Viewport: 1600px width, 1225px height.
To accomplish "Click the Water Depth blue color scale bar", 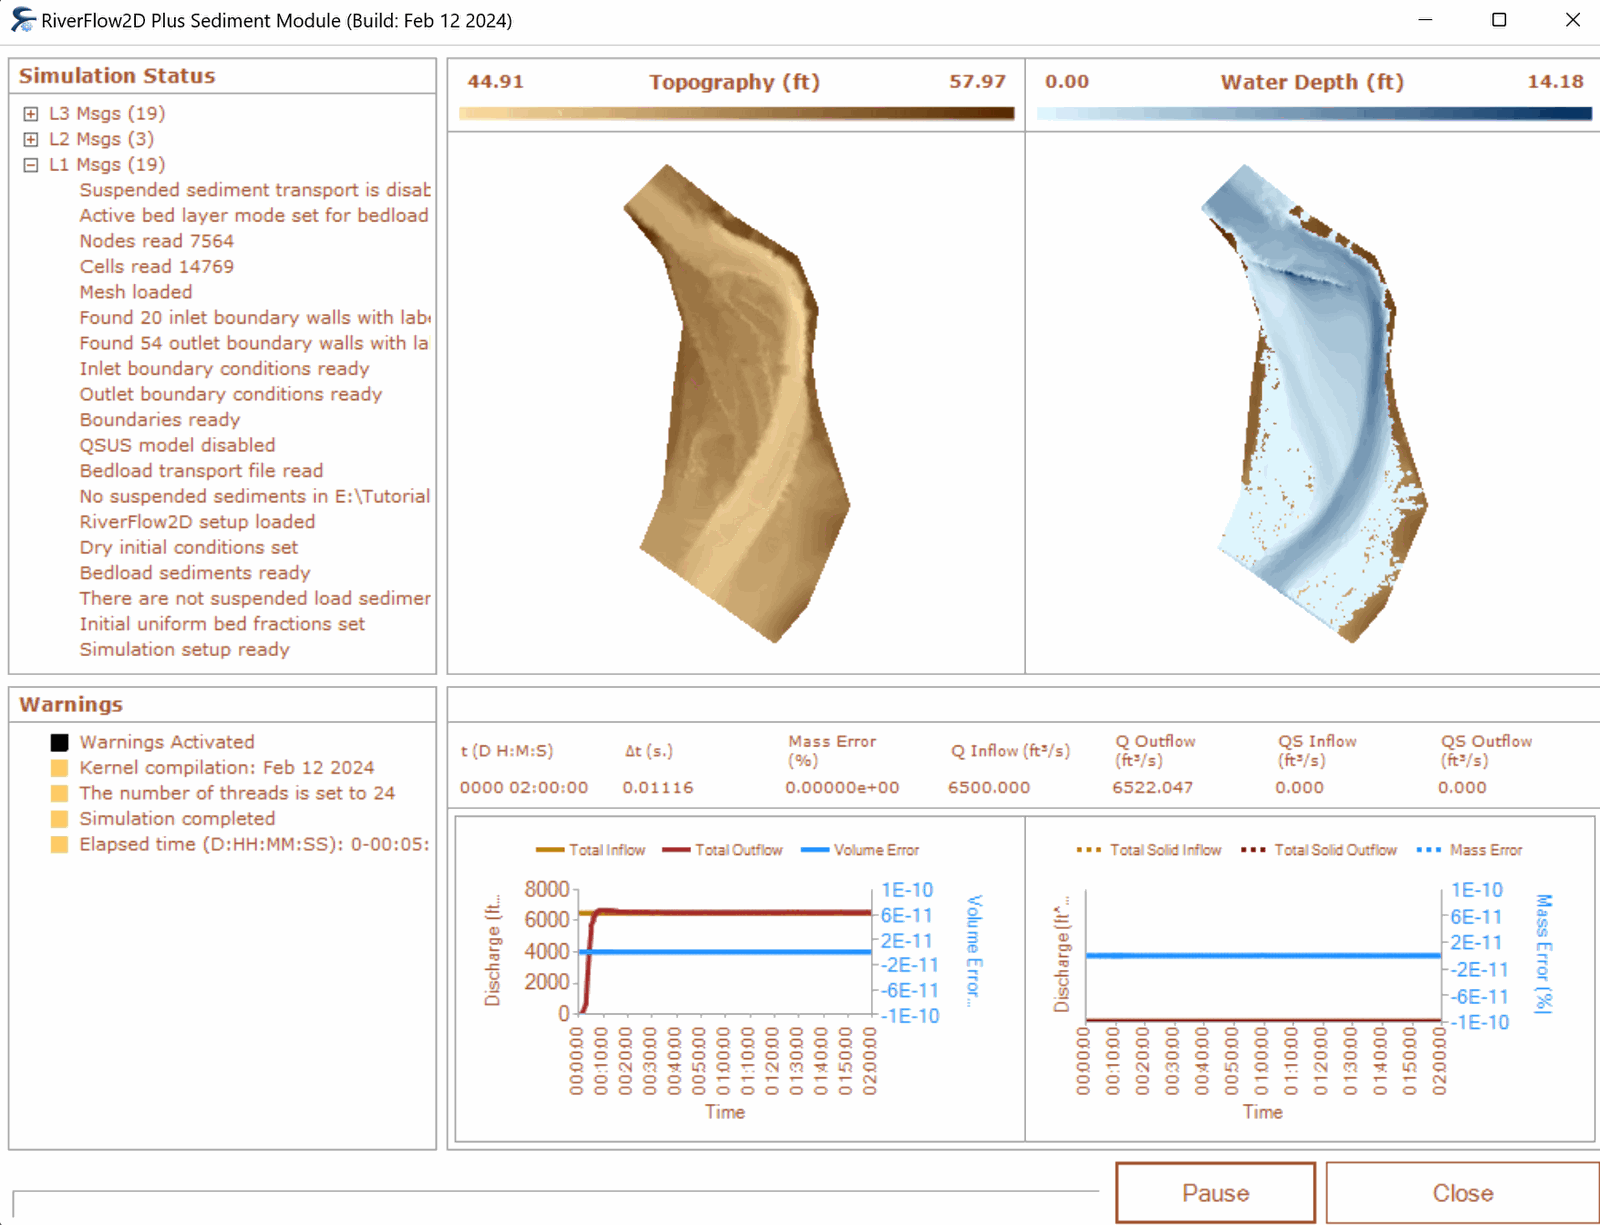I will point(1313,114).
